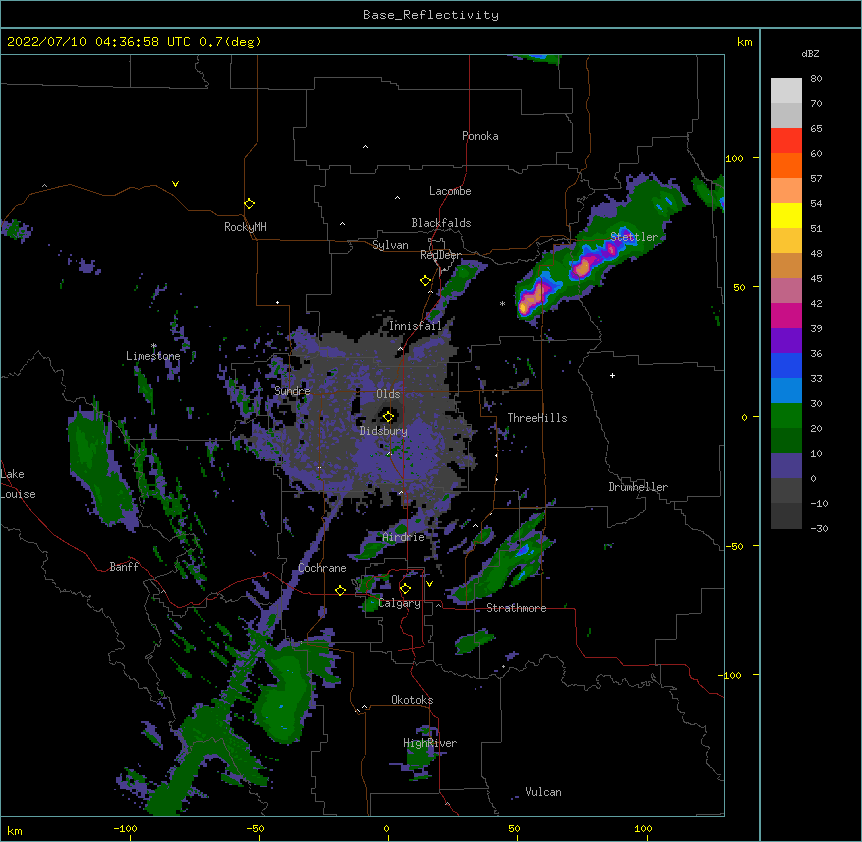This screenshot has height=842, width=862.
Task: Click the white 70-80 dBZ legend swatch
Action: [x=786, y=90]
